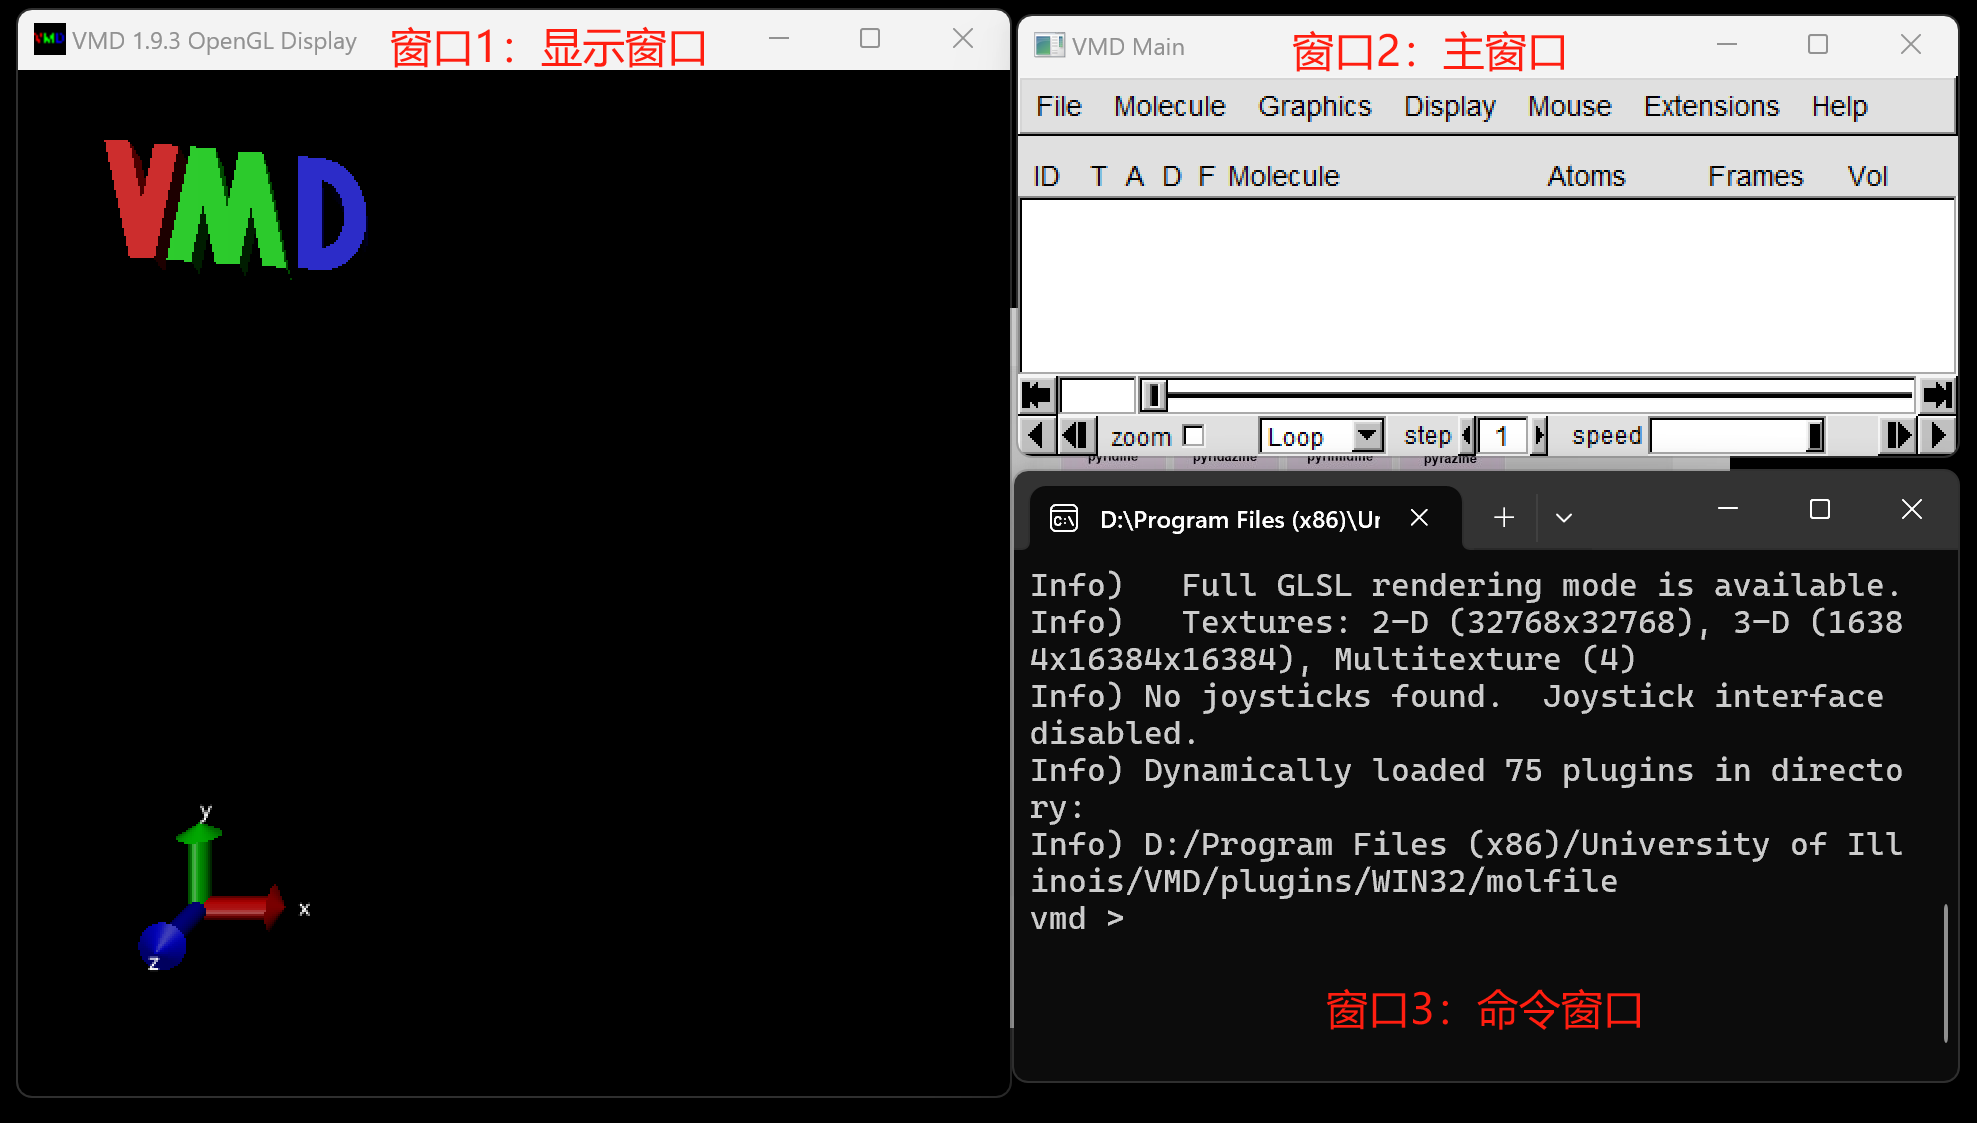Click the Vol column header

(1867, 176)
